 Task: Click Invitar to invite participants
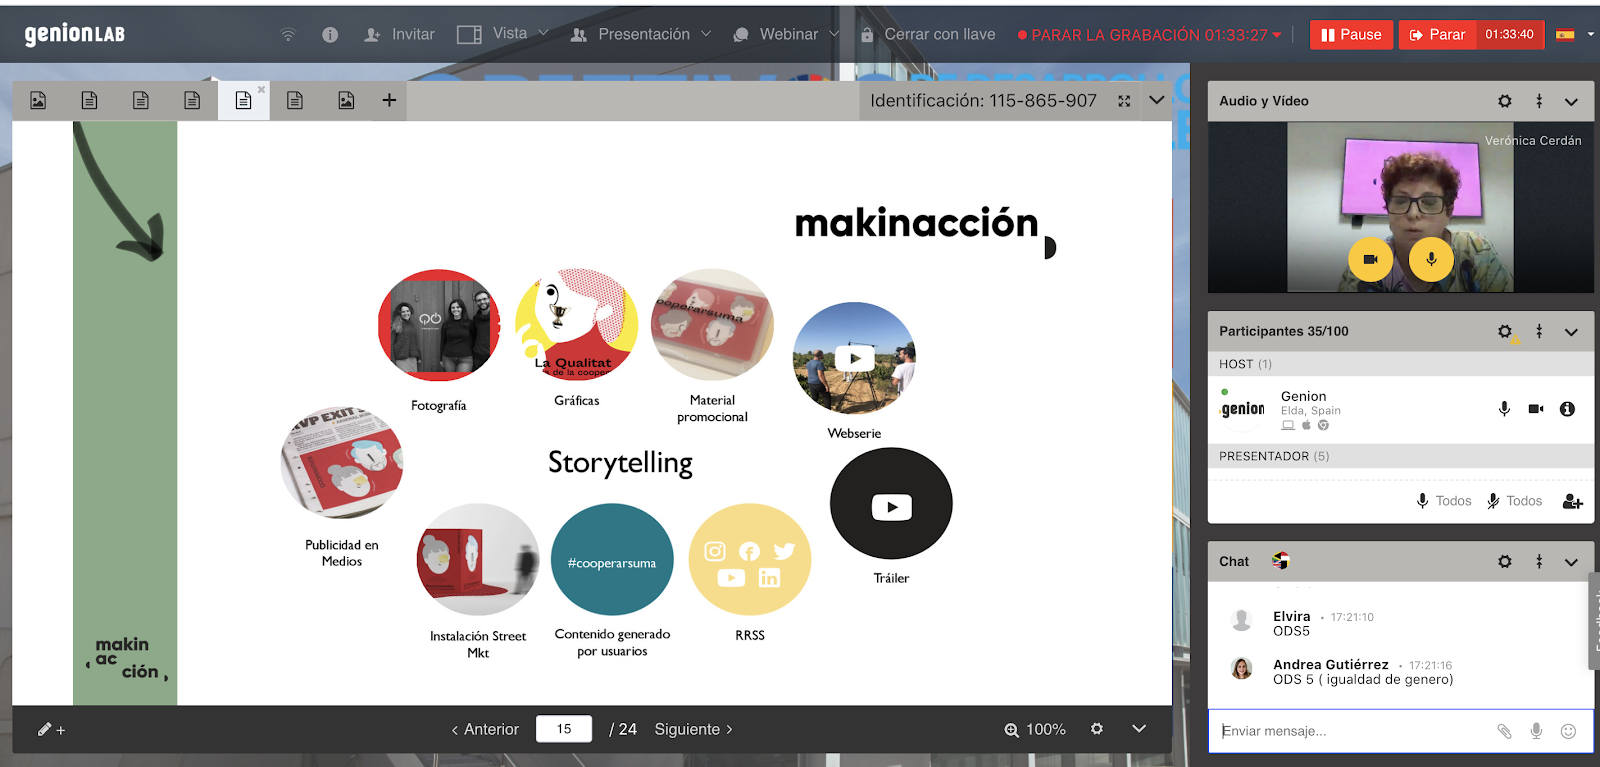tap(399, 34)
